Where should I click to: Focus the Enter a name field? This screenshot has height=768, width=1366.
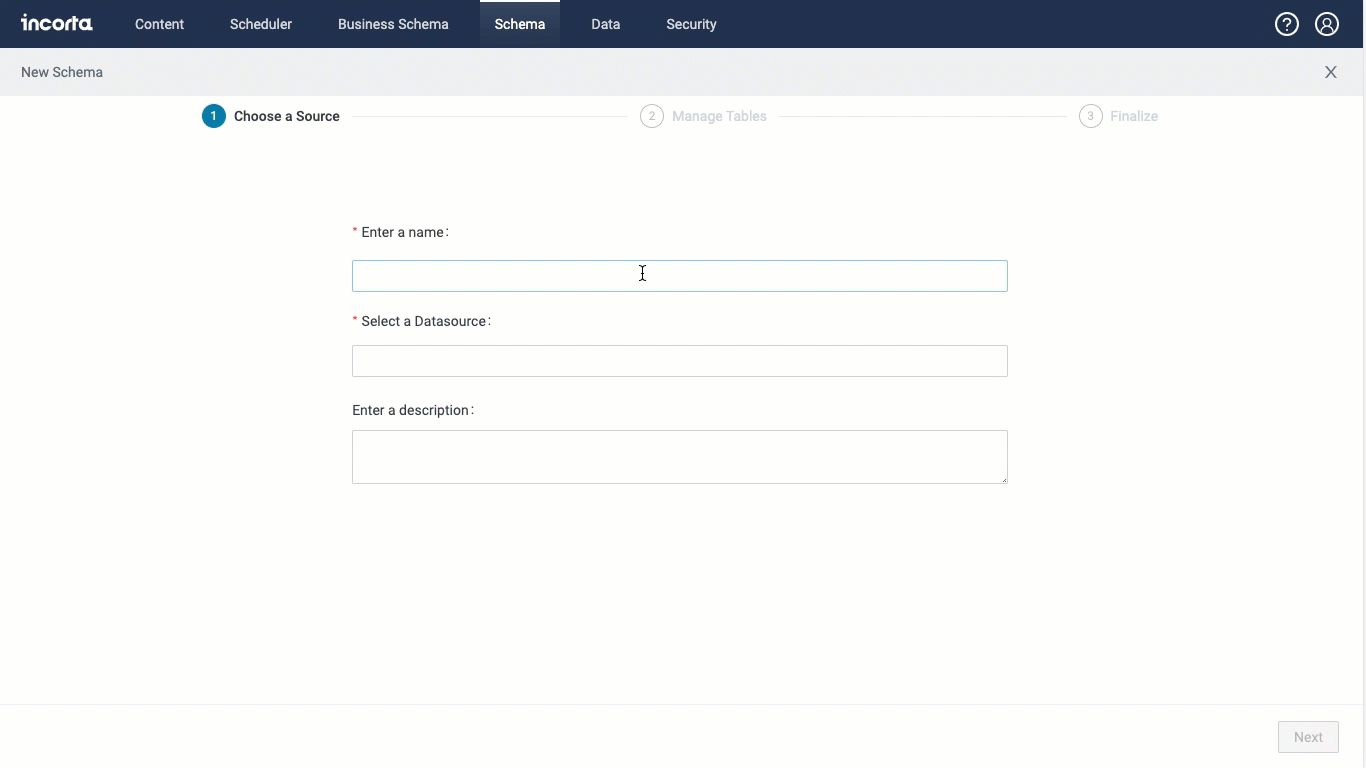point(680,276)
